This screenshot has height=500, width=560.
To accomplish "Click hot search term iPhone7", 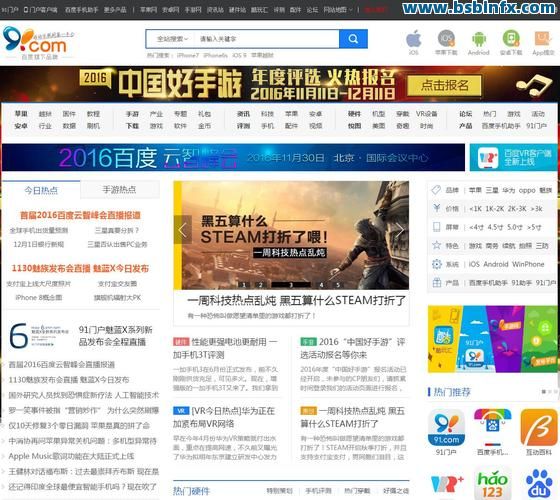I will coord(188,55).
